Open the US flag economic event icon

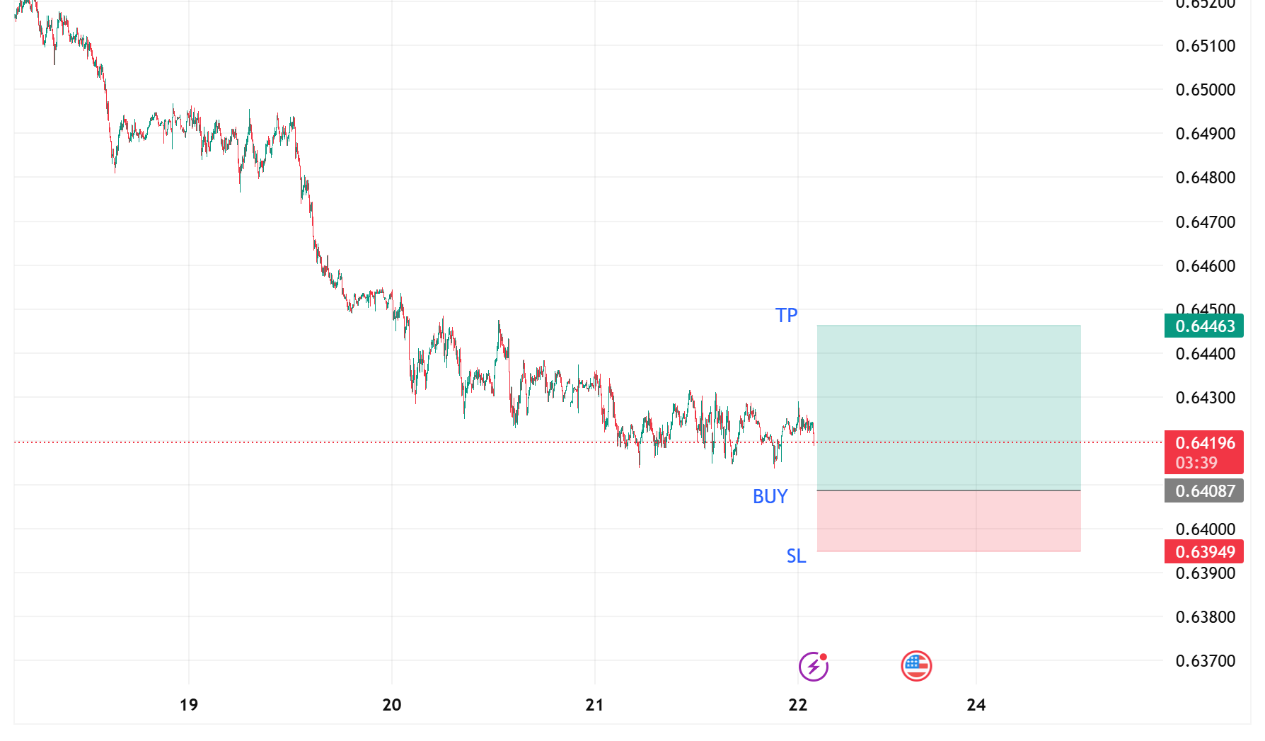coord(916,665)
